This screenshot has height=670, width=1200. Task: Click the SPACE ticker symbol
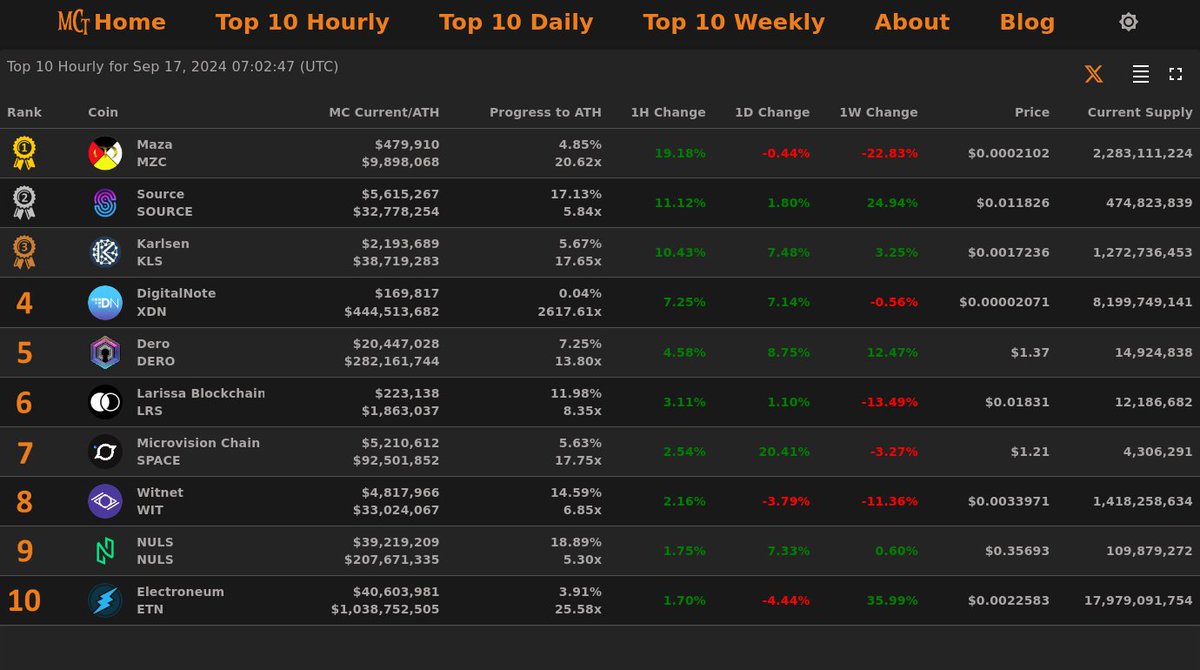158,460
